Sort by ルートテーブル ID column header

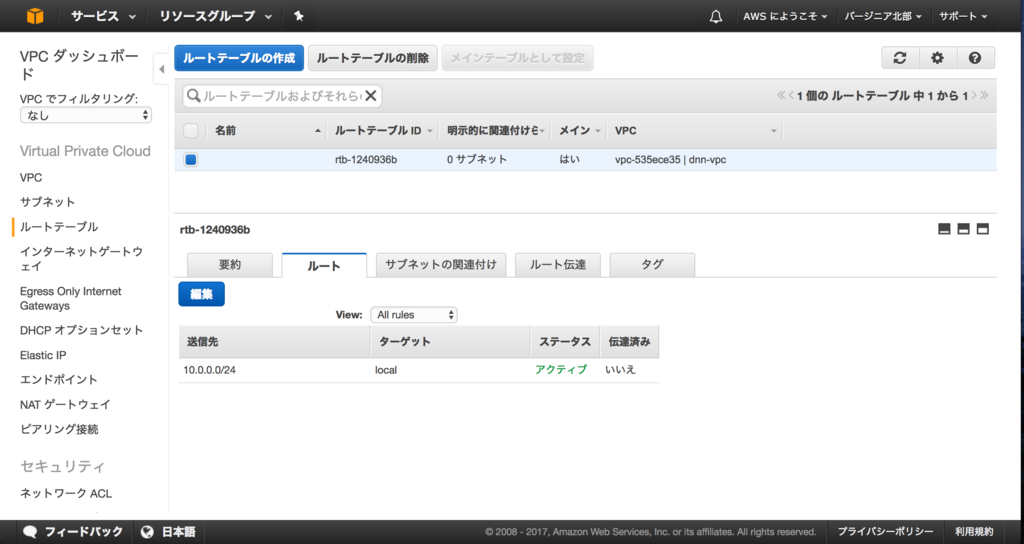click(x=383, y=131)
